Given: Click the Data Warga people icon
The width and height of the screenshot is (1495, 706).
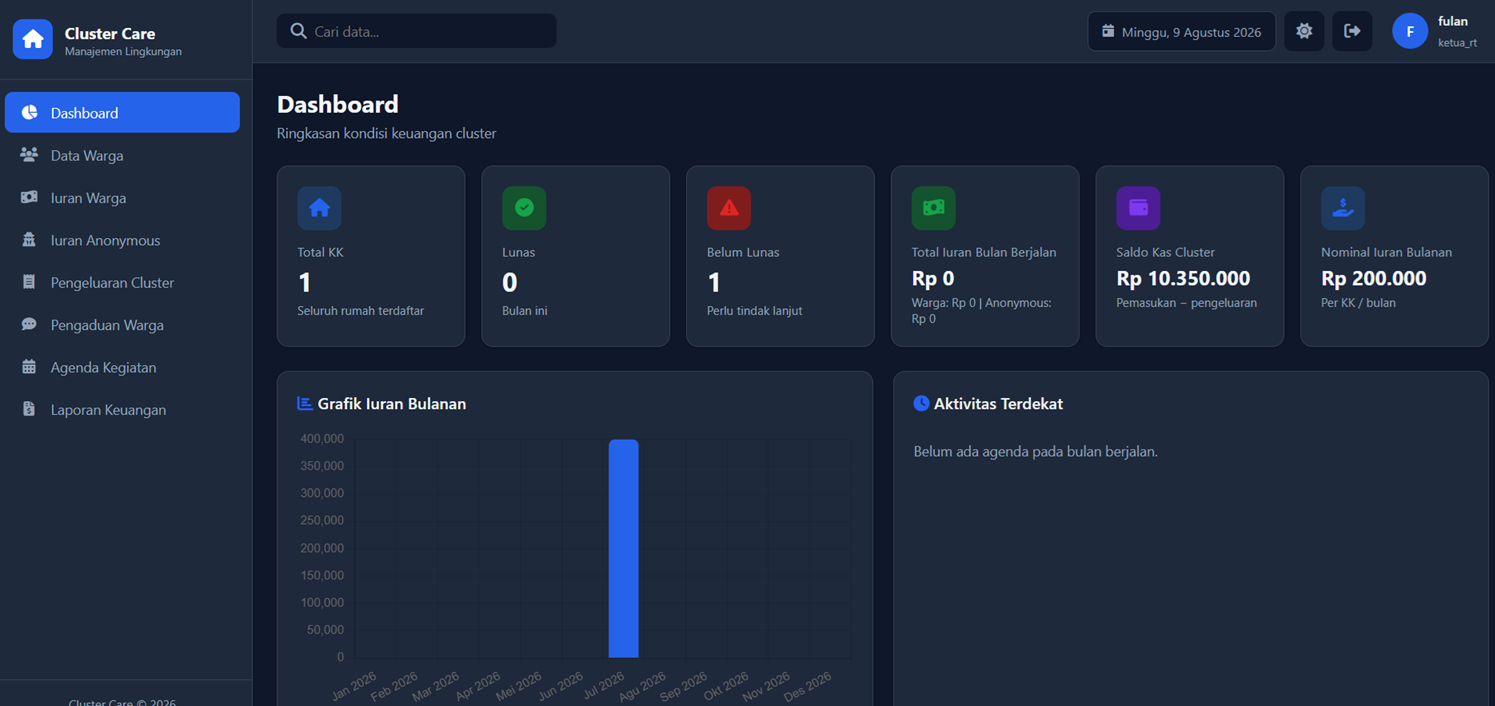Looking at the screenshot, I should (x=29, y=155).
